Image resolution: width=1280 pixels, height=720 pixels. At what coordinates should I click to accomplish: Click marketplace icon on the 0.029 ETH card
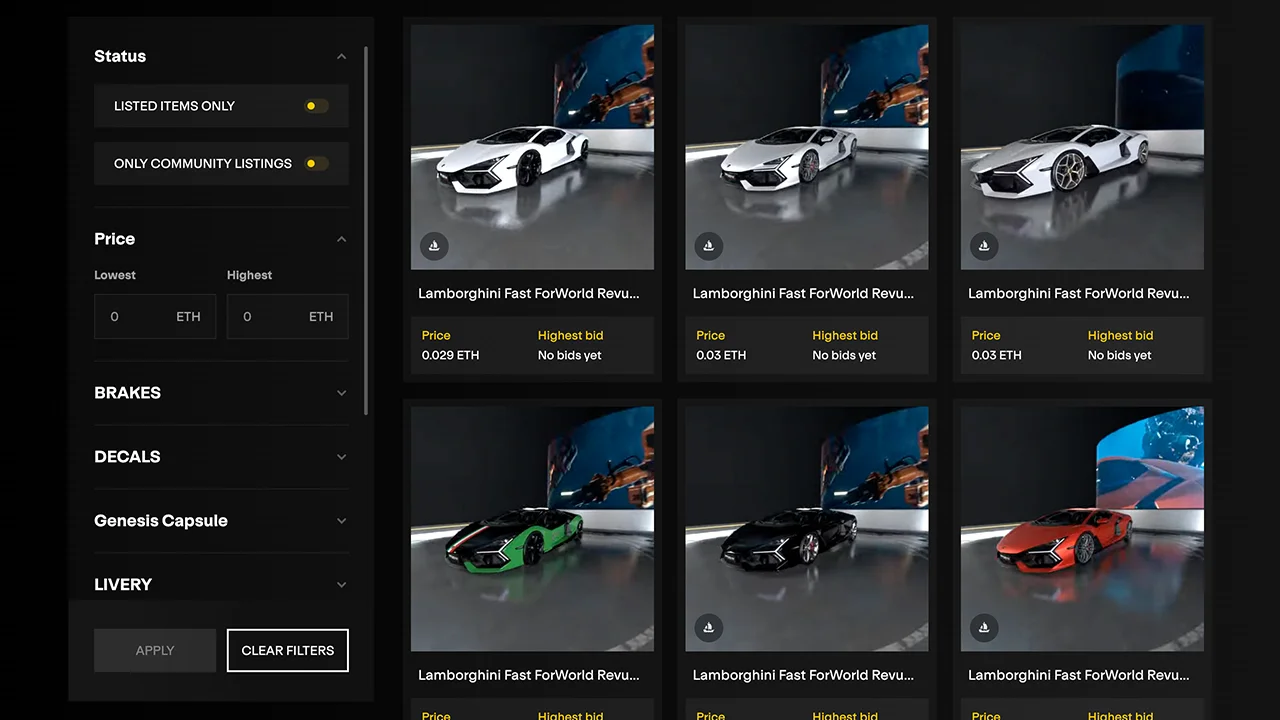(x=434, y=245)
